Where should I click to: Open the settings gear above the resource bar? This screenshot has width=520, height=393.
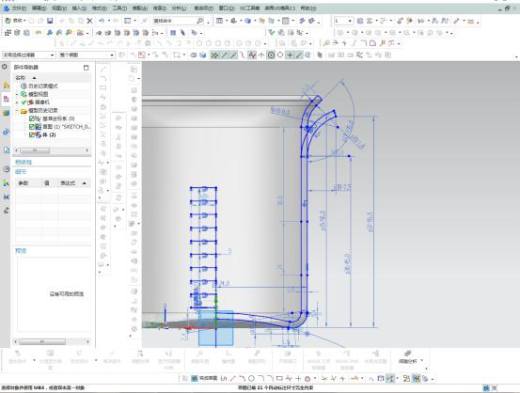point(5,67)
